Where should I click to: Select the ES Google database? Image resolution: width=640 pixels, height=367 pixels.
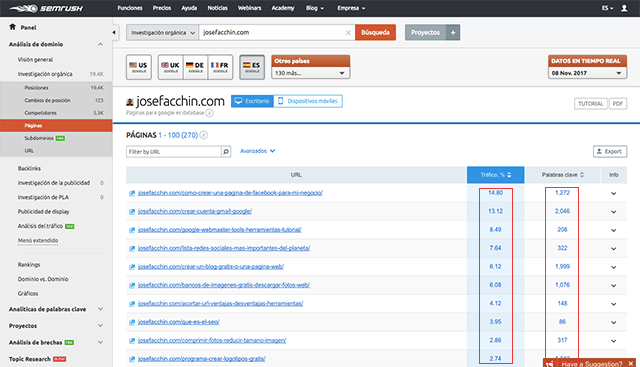[252, 67]
